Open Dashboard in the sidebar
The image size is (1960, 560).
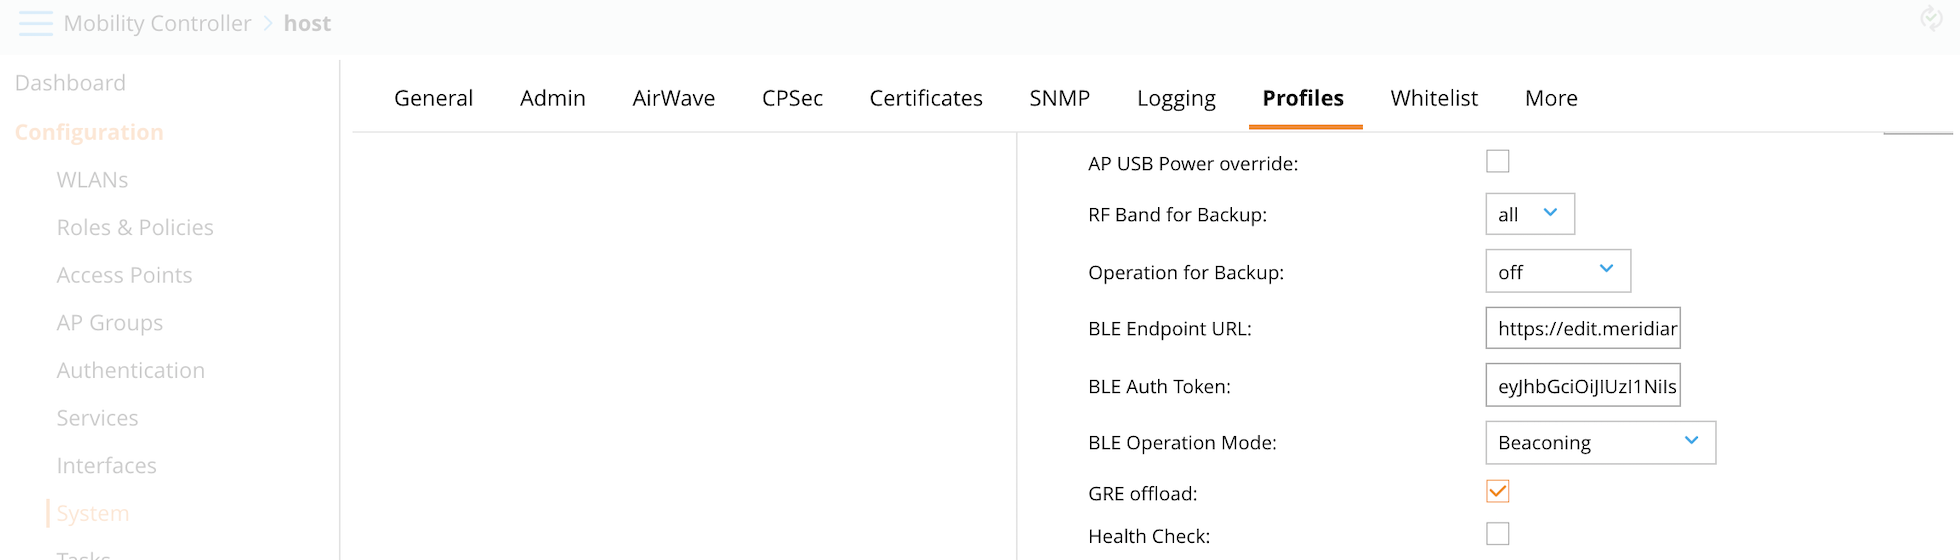tap(70, 83)
